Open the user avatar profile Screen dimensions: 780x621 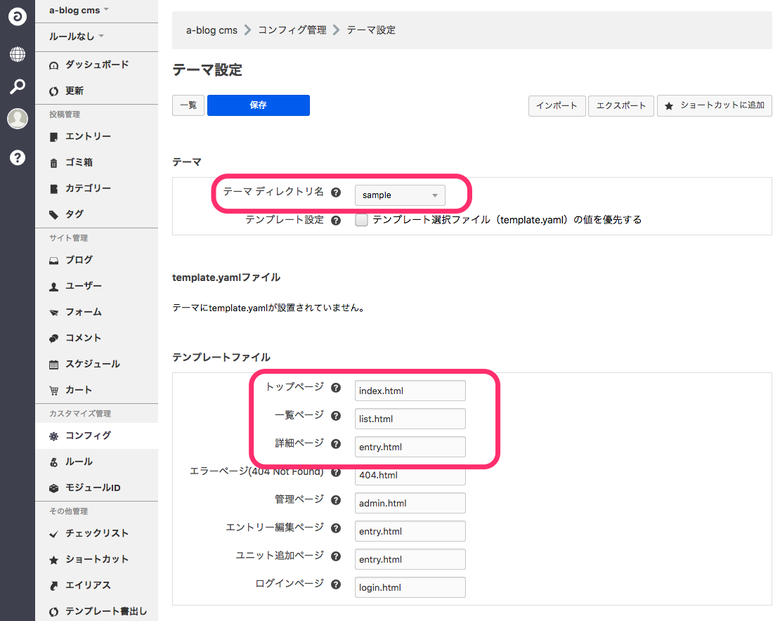tap(17, 119)
